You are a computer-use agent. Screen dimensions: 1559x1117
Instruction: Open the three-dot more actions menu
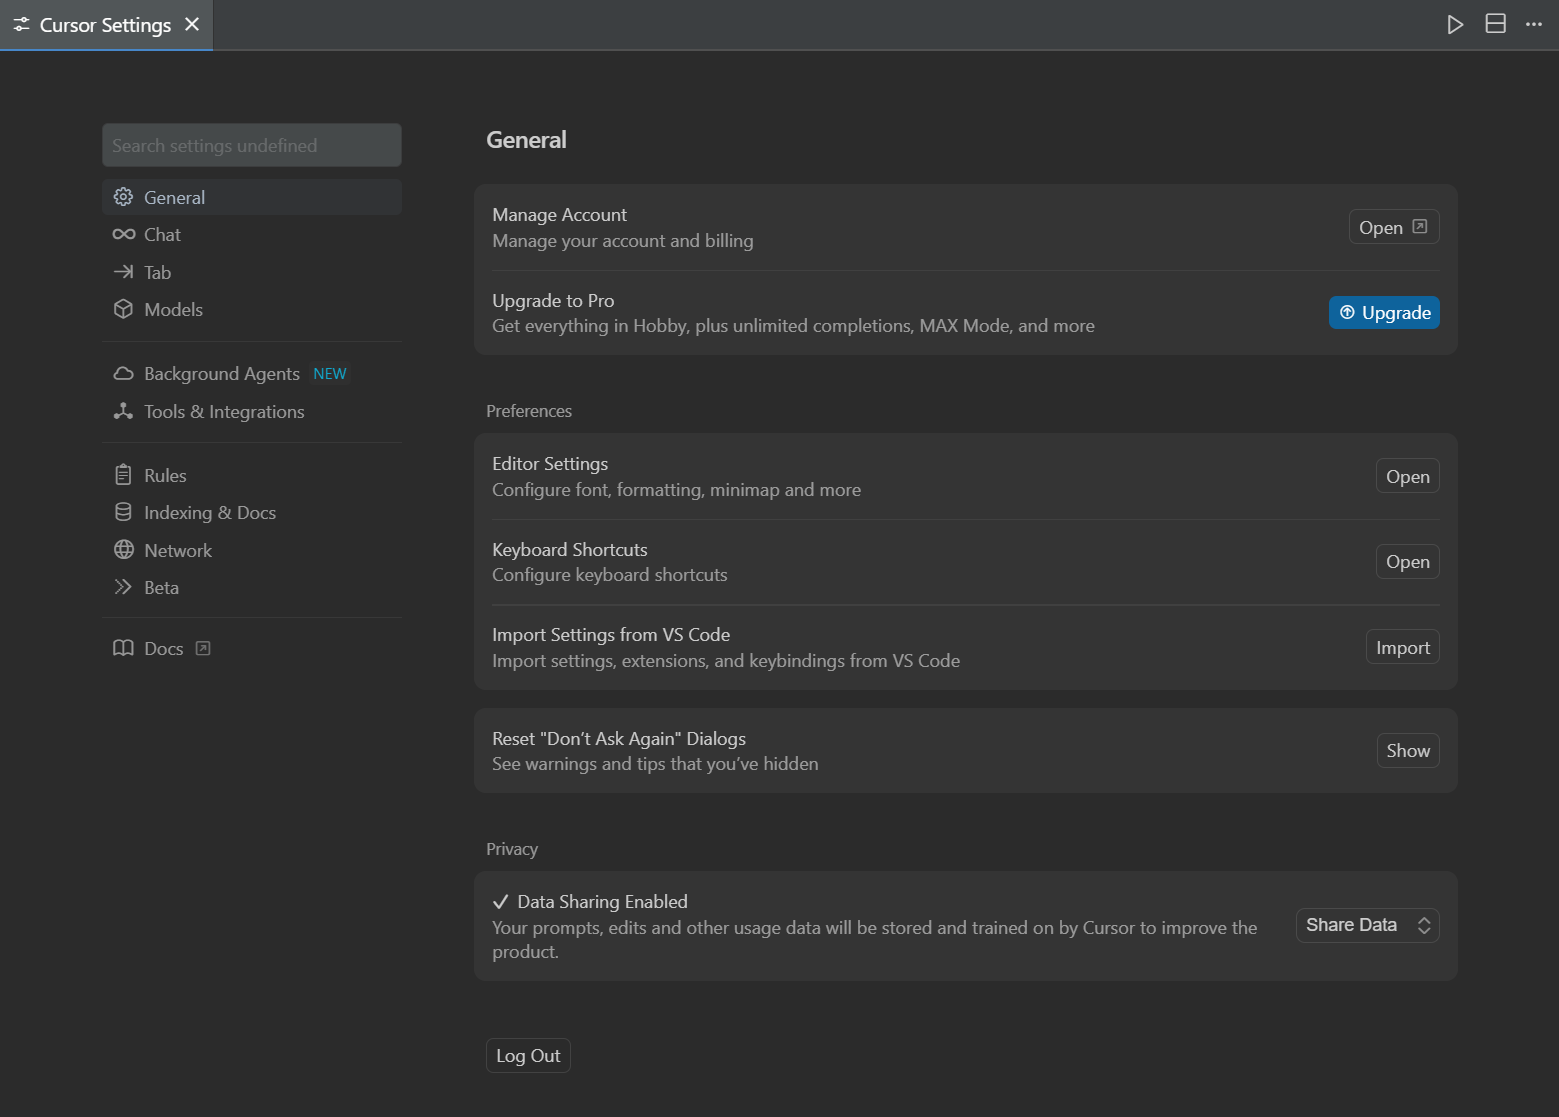(1534, 25)
